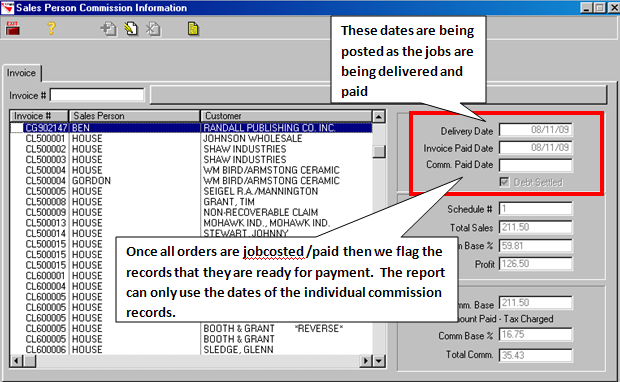Sort by the Sales Person column header
620x382 pixels.
[x=134, y=116]
